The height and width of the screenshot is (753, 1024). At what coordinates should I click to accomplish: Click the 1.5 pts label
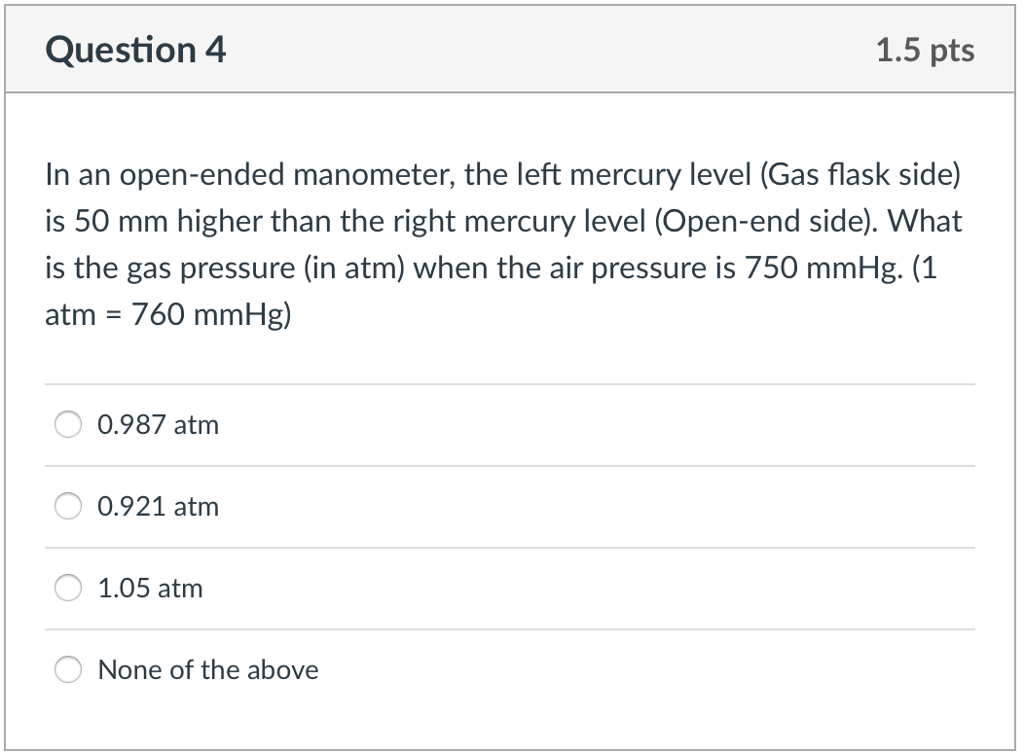click(x=926, y=51)
